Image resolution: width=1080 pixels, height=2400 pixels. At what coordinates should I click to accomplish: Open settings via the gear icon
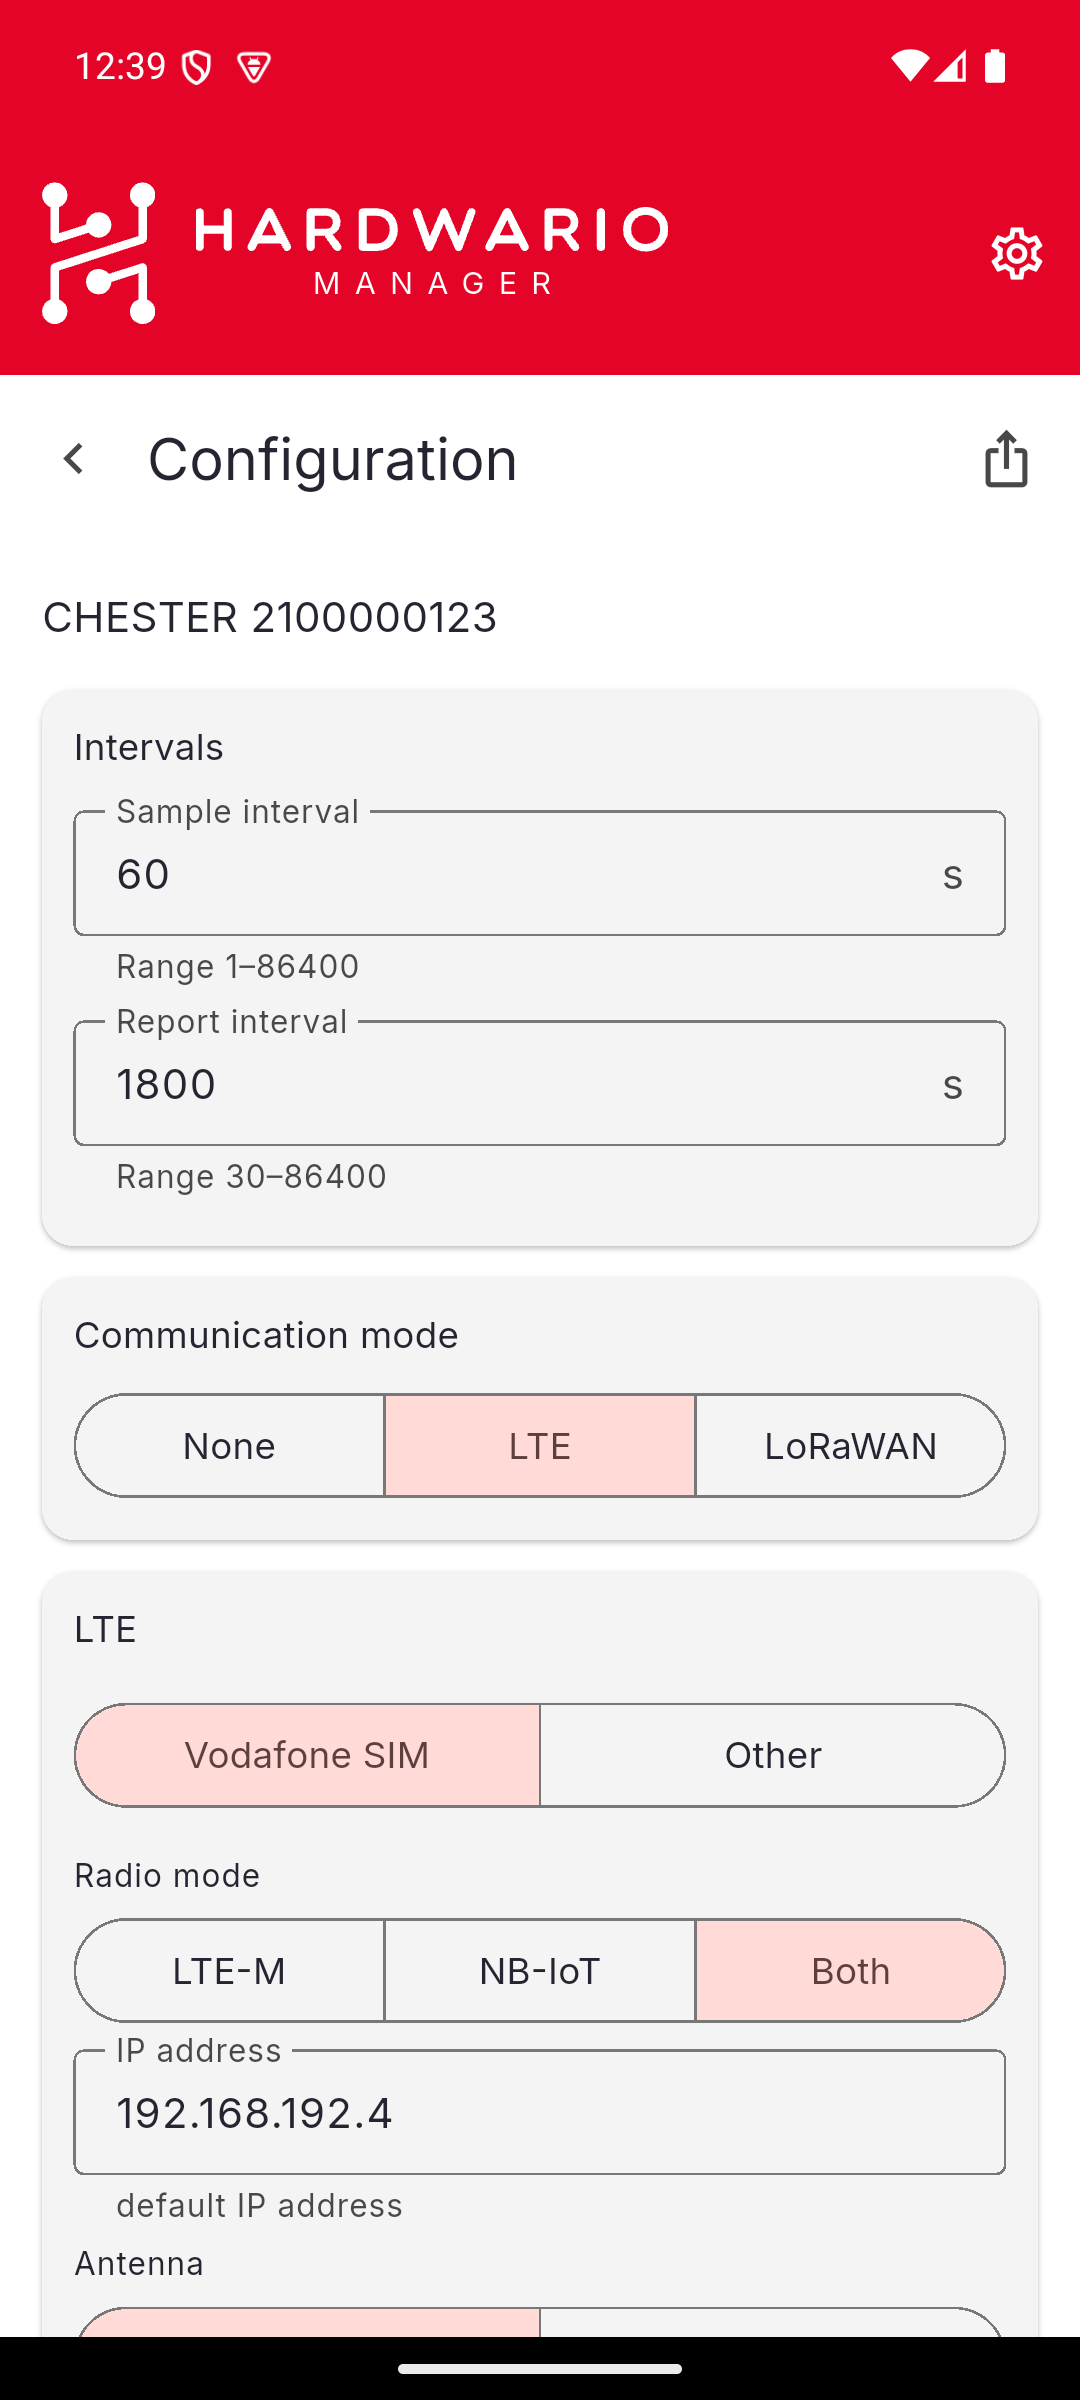(x=1017, y=253)
